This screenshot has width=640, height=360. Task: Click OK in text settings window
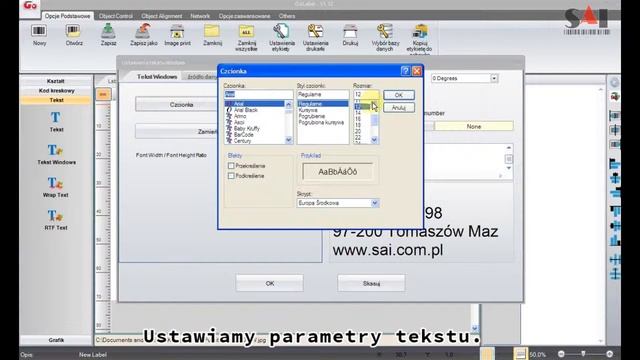[269, 283]
